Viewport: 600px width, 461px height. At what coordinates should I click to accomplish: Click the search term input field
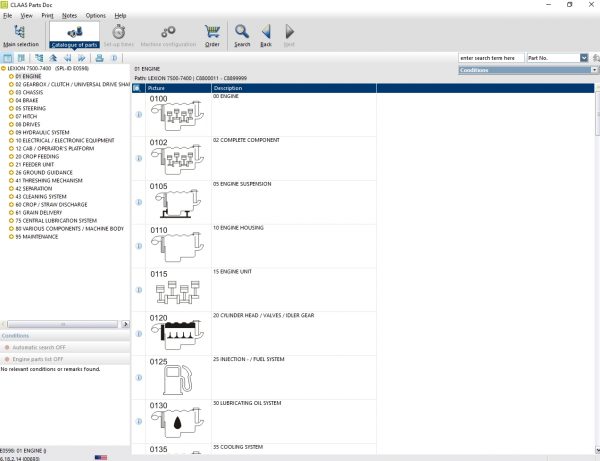click(487, 58)
